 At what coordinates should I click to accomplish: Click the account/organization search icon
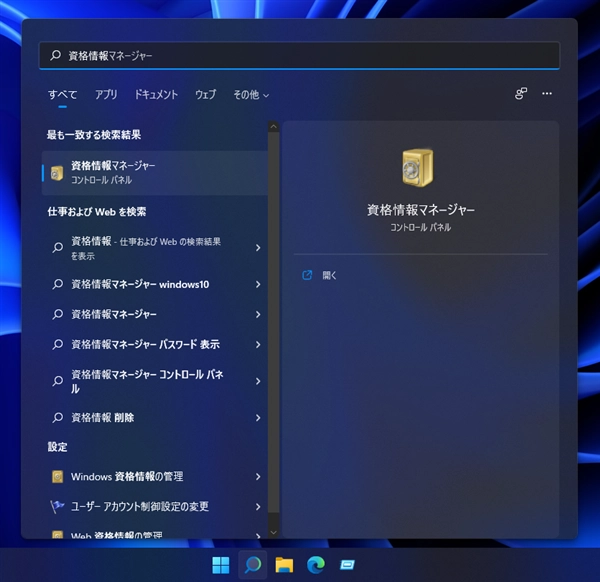coord(520,94)
